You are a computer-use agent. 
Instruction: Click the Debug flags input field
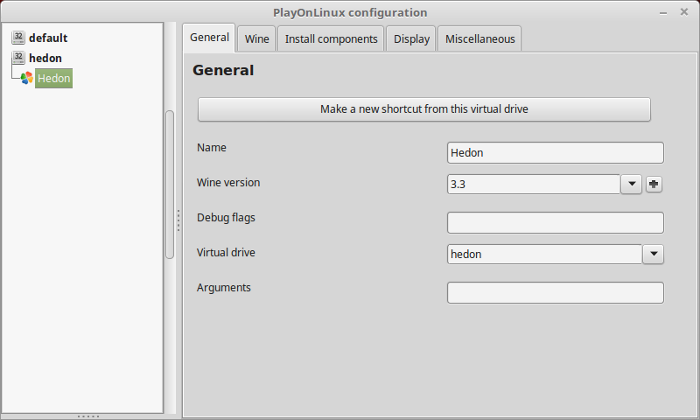click(555, 223)
